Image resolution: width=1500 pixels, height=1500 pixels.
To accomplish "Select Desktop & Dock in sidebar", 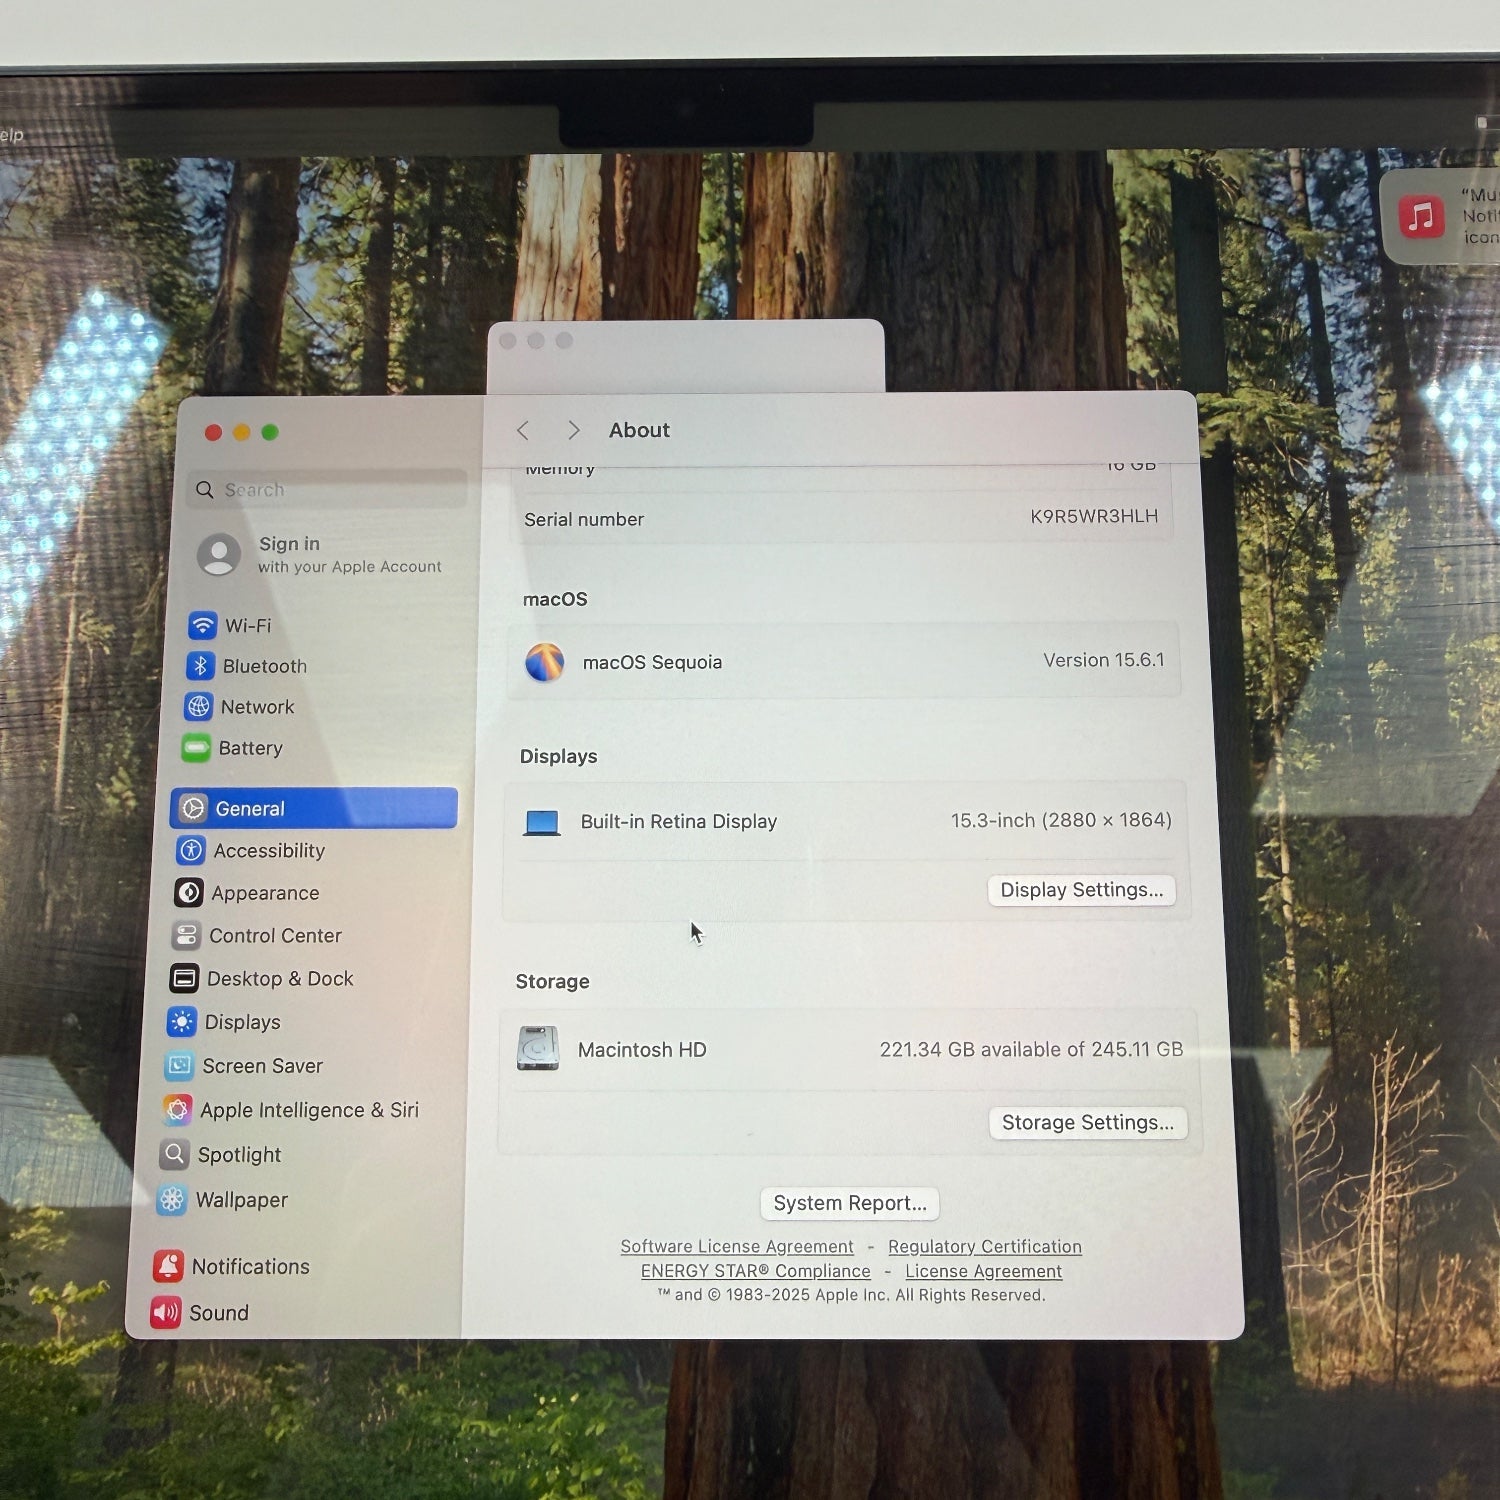I will (279, 979).
